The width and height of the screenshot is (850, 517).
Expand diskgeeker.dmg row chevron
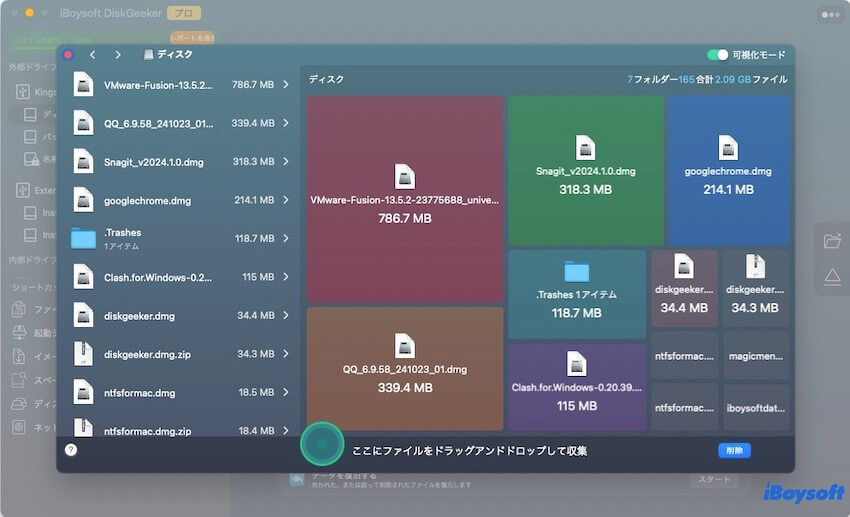pyautogui.click(x=286, y=315)
